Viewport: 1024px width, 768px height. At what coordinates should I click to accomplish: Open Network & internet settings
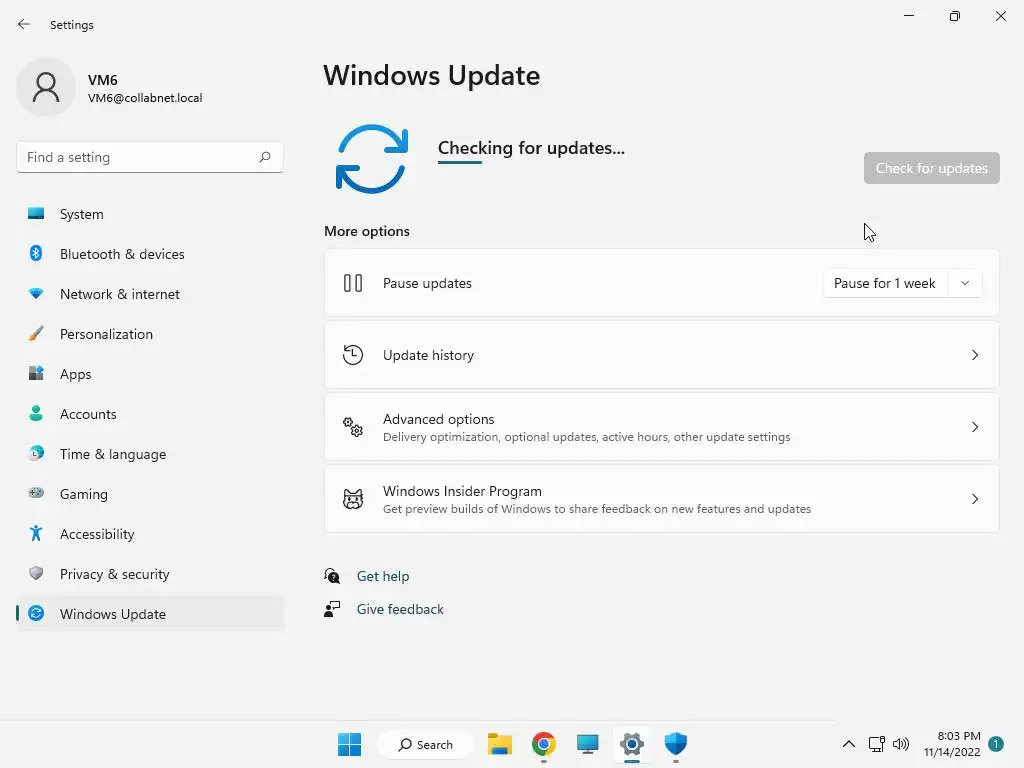pyautogui.click(x=150, y=294)
